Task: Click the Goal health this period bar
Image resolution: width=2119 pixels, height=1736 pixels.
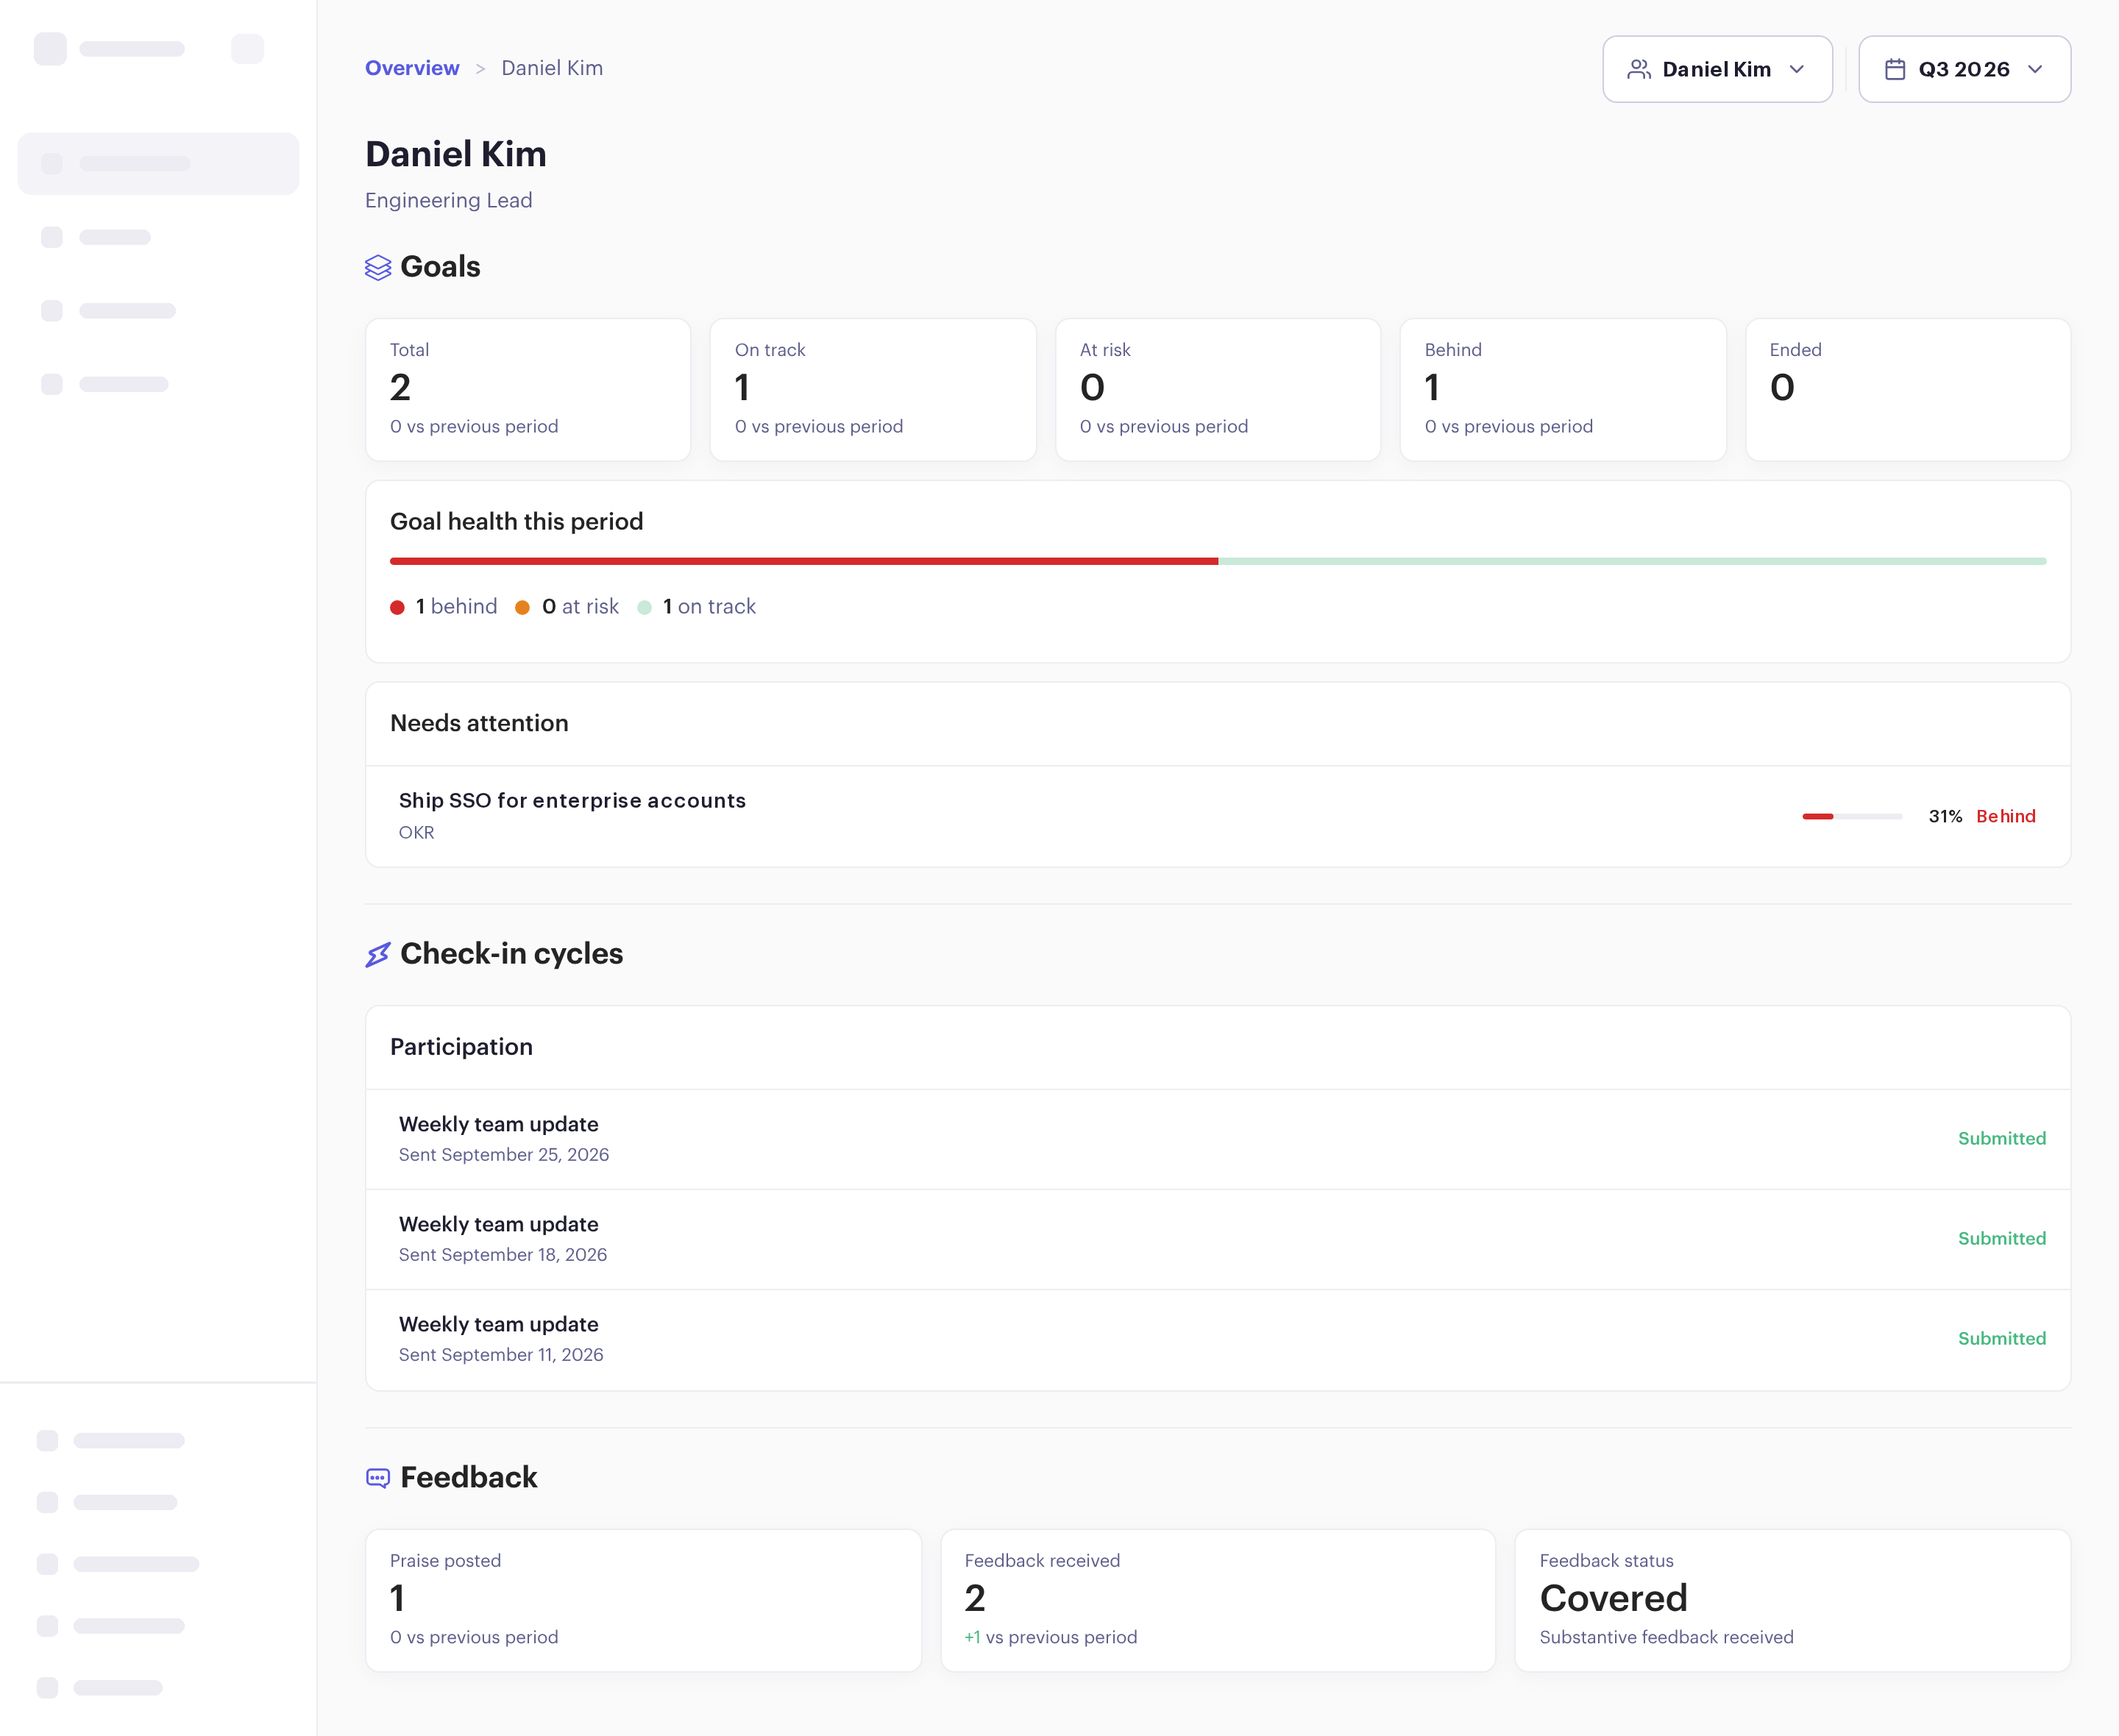Action: point(1217,561)
